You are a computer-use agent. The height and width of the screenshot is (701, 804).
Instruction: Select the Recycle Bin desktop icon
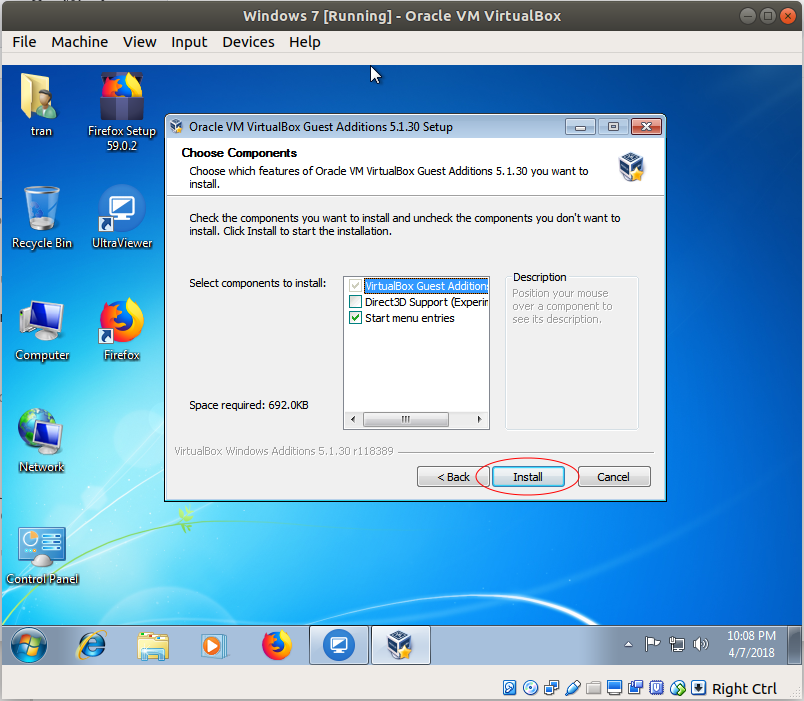coord(42,217)
